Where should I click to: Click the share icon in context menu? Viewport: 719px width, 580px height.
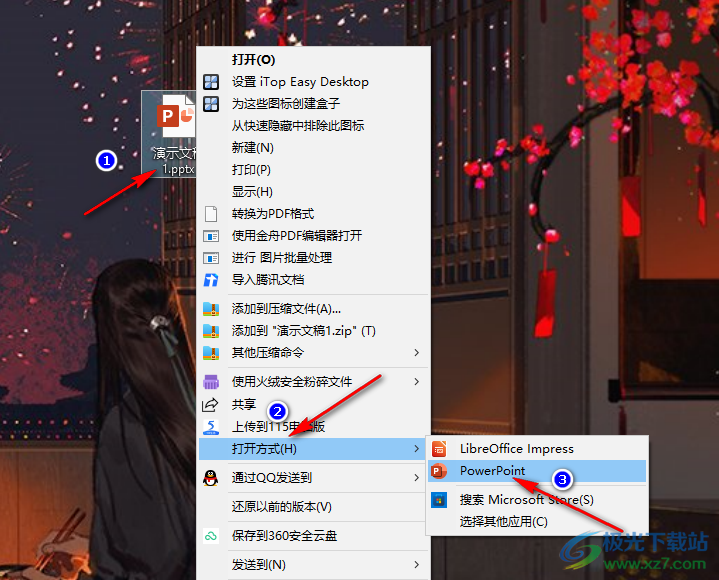tap(211, 404)
